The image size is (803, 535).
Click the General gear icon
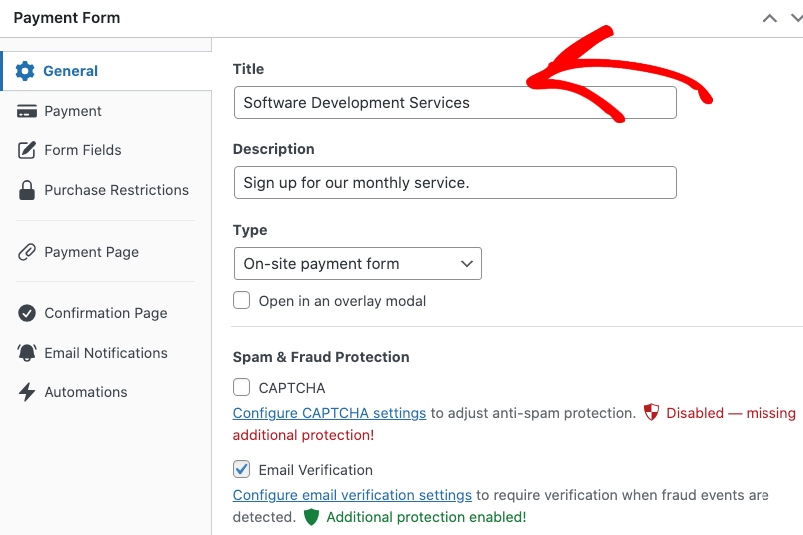coord(25,71)
